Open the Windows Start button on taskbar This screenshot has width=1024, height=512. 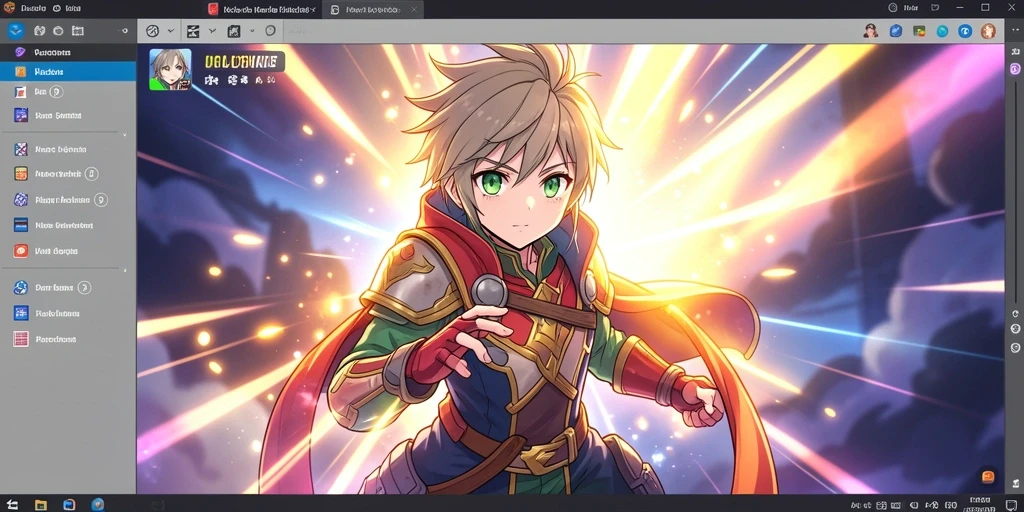coord(12,505)
